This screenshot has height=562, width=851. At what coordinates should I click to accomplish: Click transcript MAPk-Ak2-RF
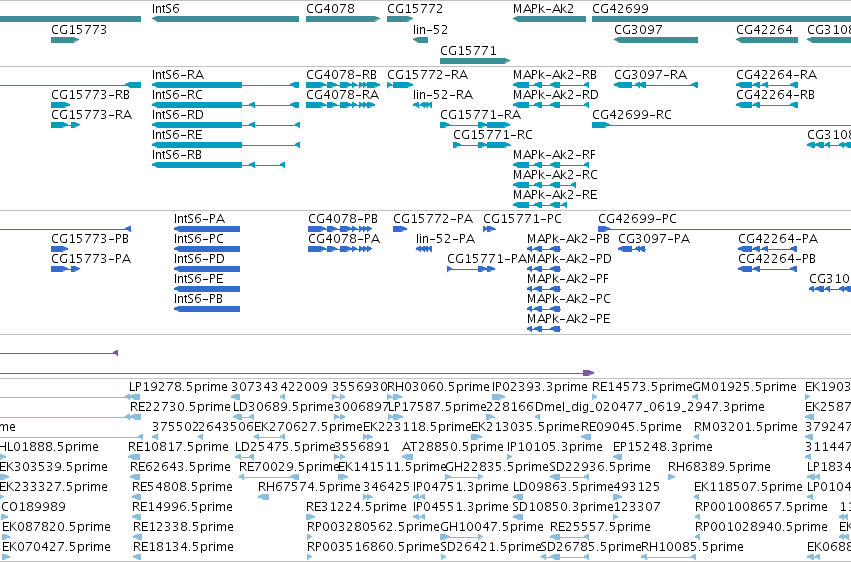(x=549, y=165)
